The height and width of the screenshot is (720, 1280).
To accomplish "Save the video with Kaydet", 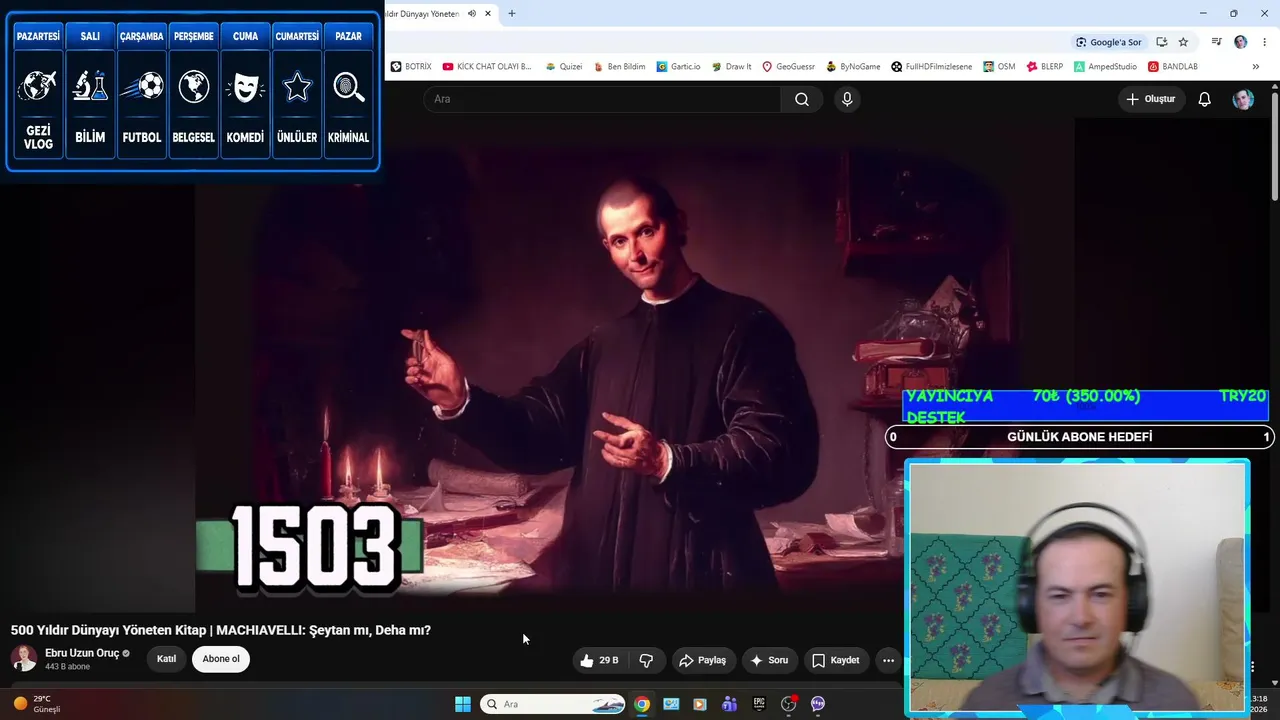I will pos(836,660).
